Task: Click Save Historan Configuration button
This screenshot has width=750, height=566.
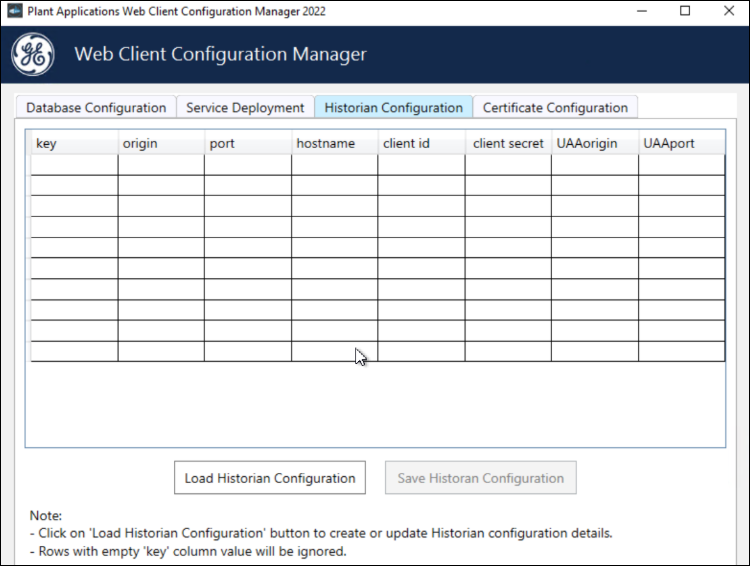Action: point(481,478)
